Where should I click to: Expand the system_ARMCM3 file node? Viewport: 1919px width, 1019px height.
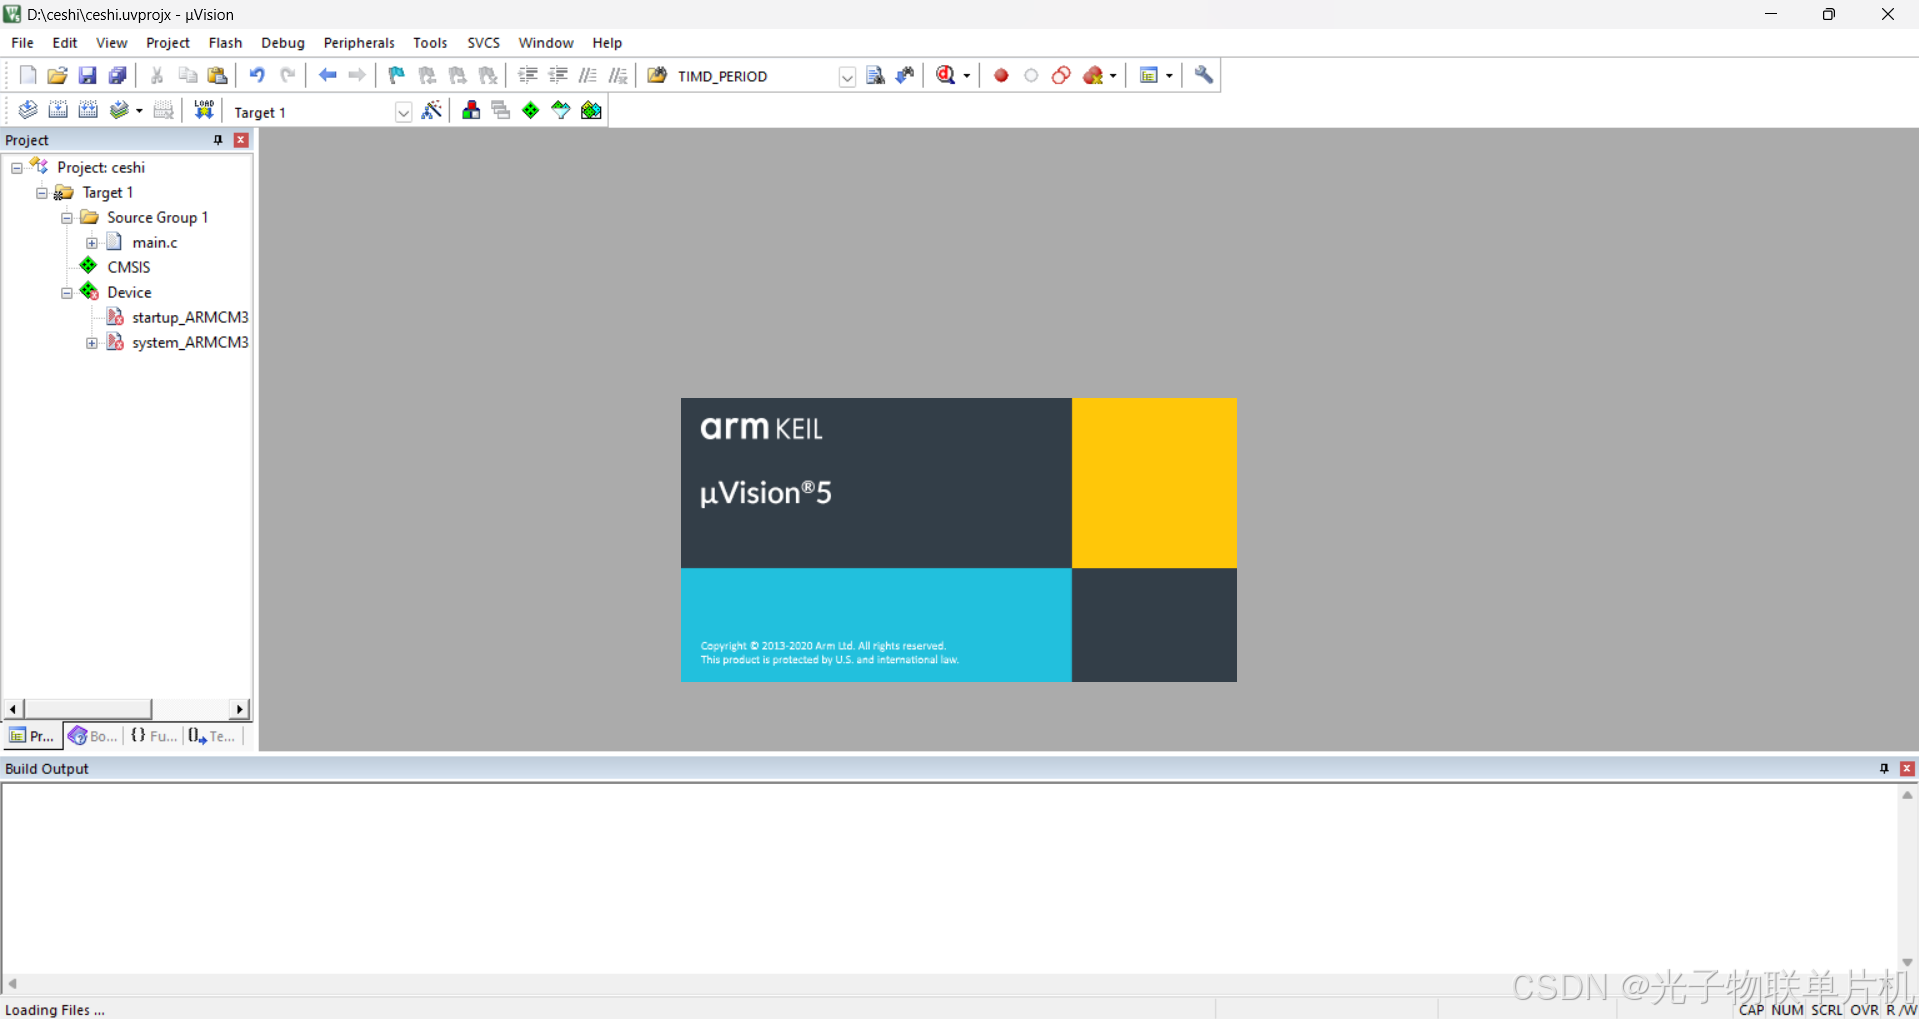point(92,343)
